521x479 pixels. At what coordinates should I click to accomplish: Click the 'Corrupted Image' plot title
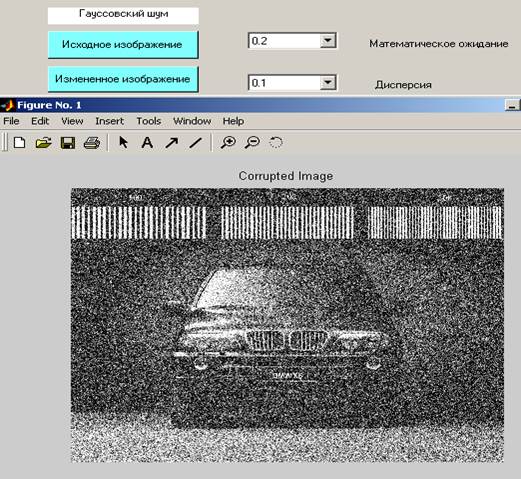(x=286, y=176)
